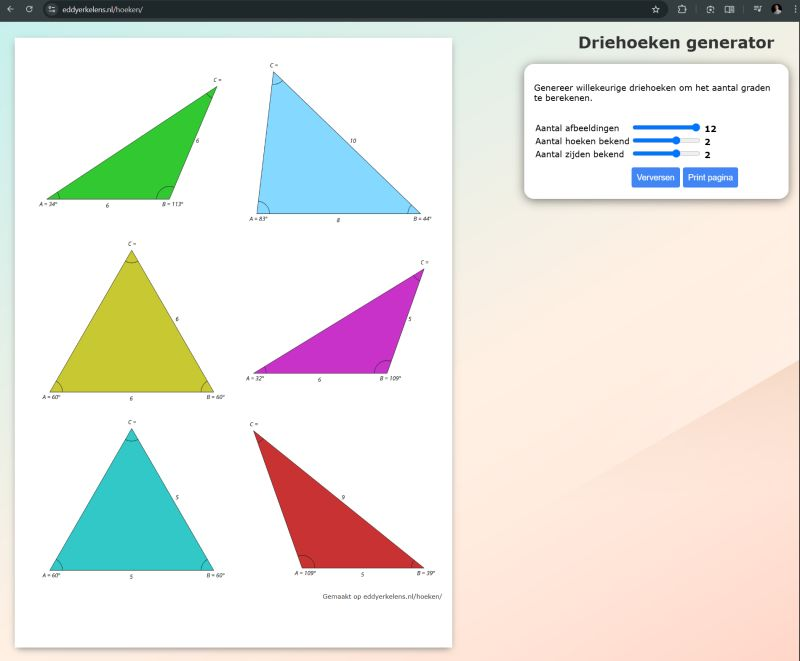Open the Extensions puzzle icon
The width and height of the screenshot is (800, 661).
682,9
